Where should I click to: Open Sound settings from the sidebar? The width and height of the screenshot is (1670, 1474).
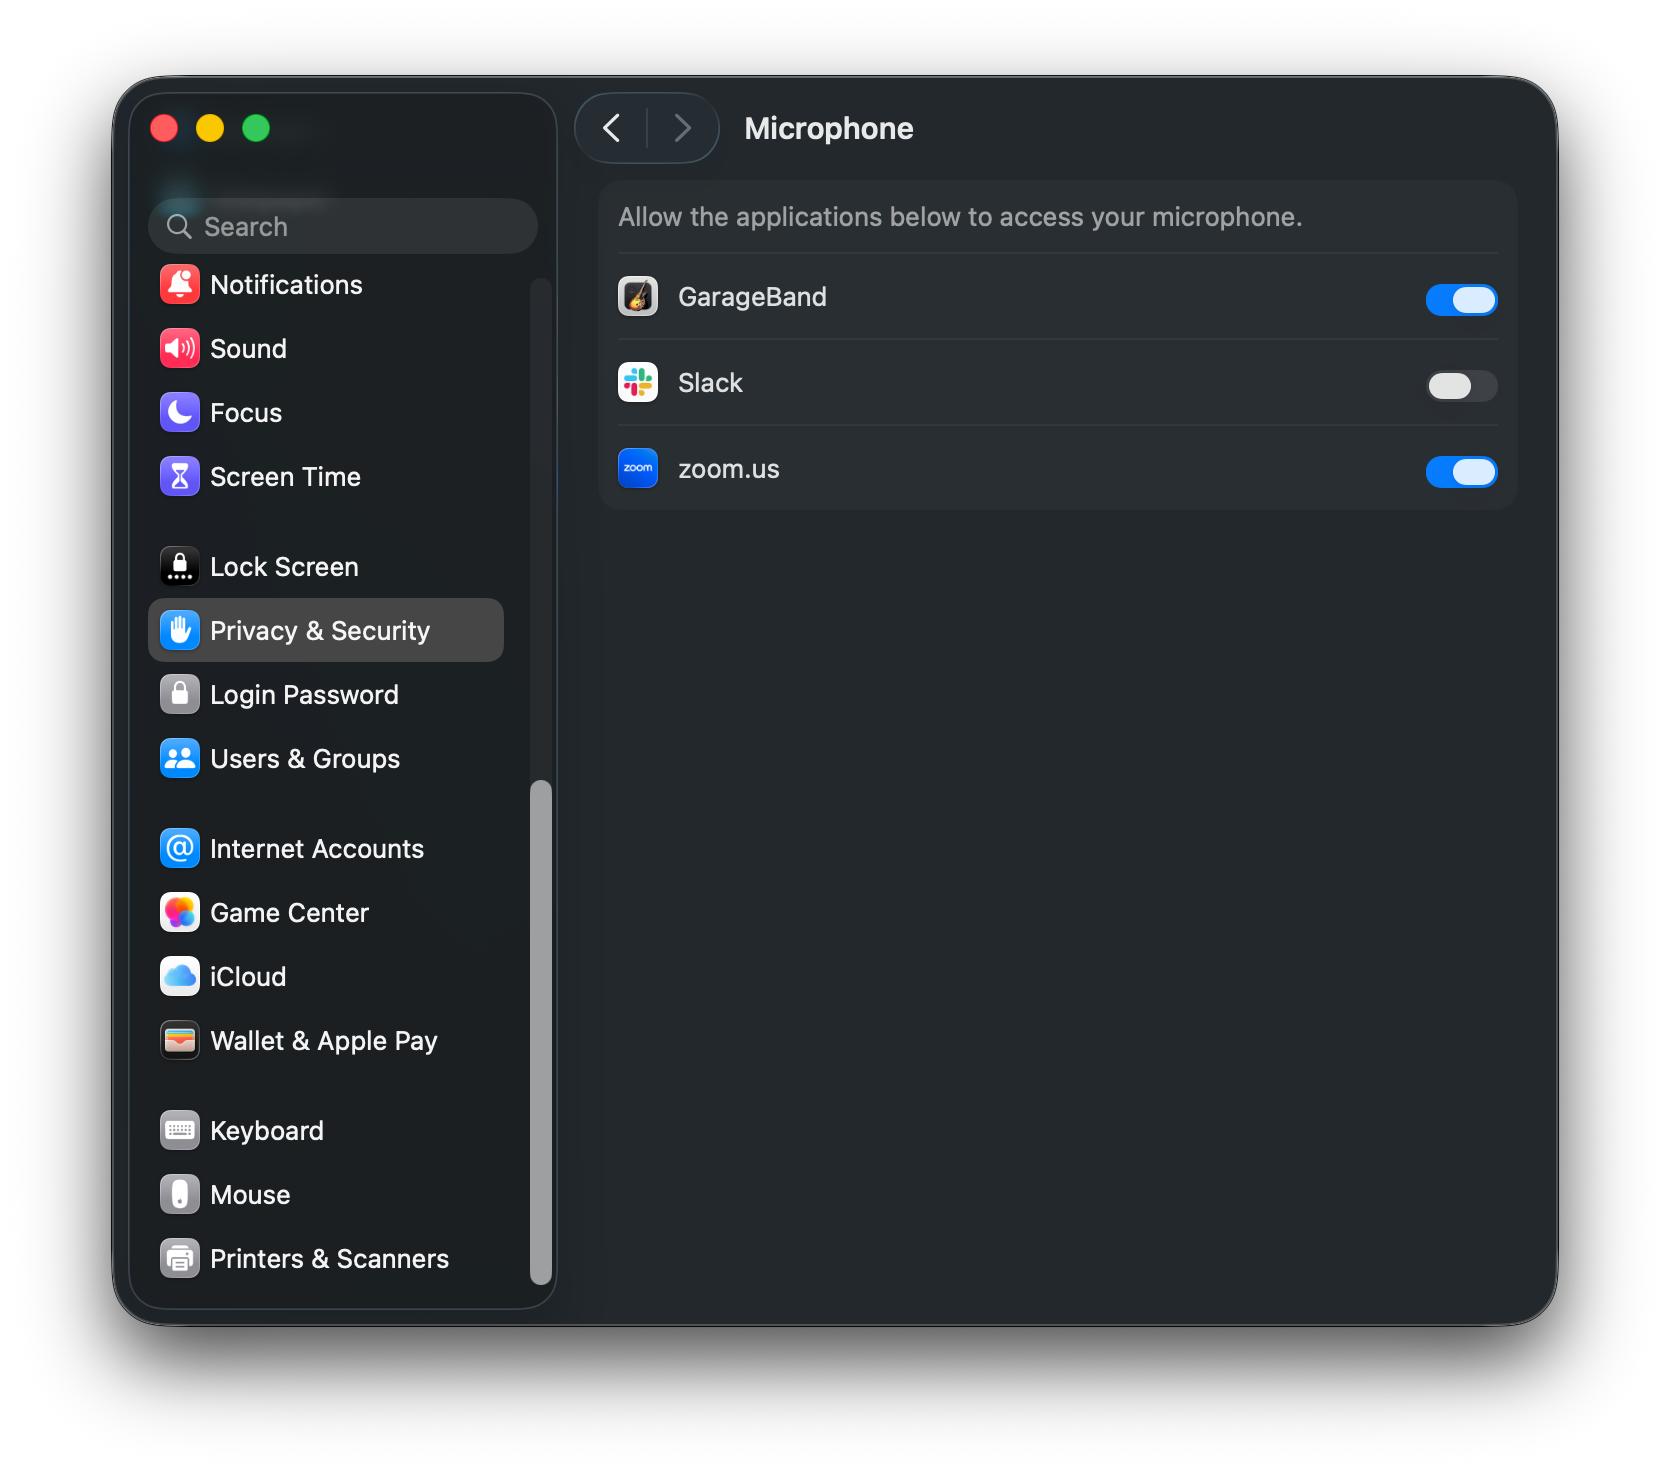click(x=248, y=348)
